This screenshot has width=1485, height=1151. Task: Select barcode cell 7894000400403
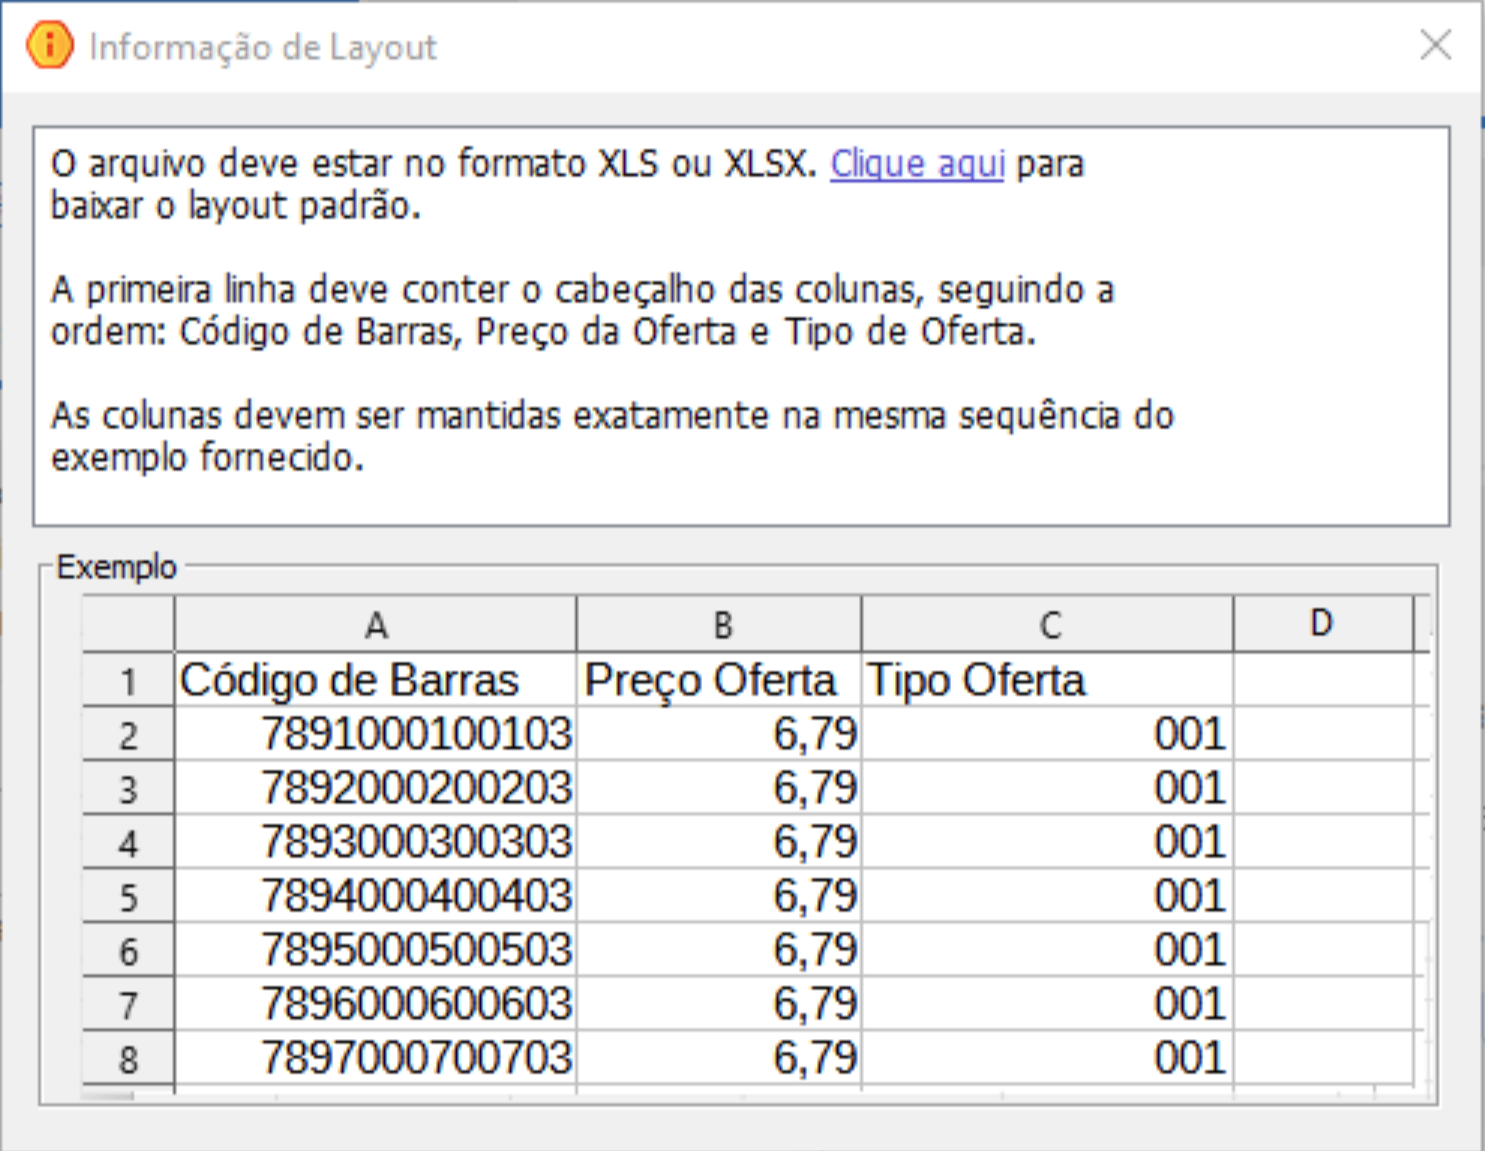coord(415,896)
